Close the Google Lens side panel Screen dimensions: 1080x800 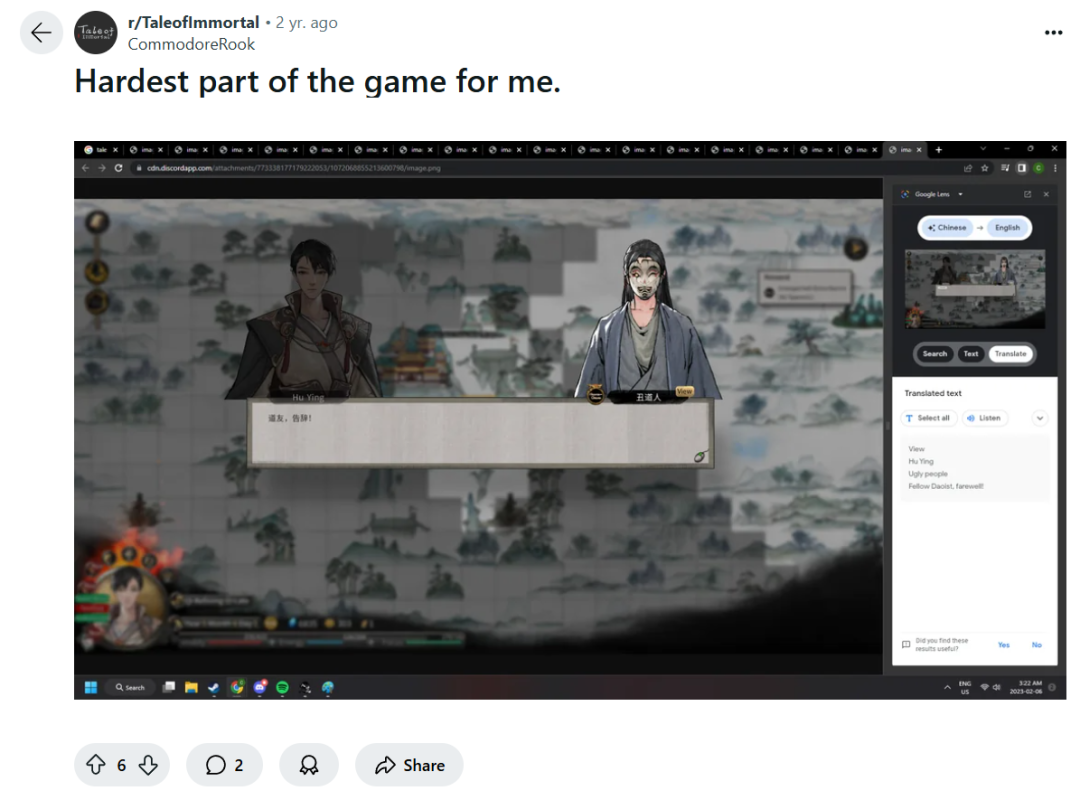1046,194
